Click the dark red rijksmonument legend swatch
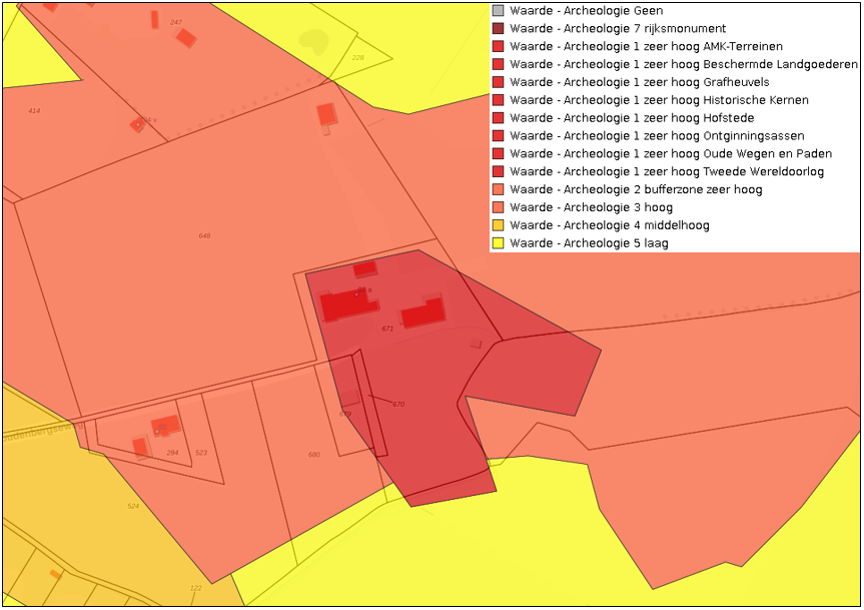Image resolution: width=864 pixels, height=610 pixels. coord(498,29)
